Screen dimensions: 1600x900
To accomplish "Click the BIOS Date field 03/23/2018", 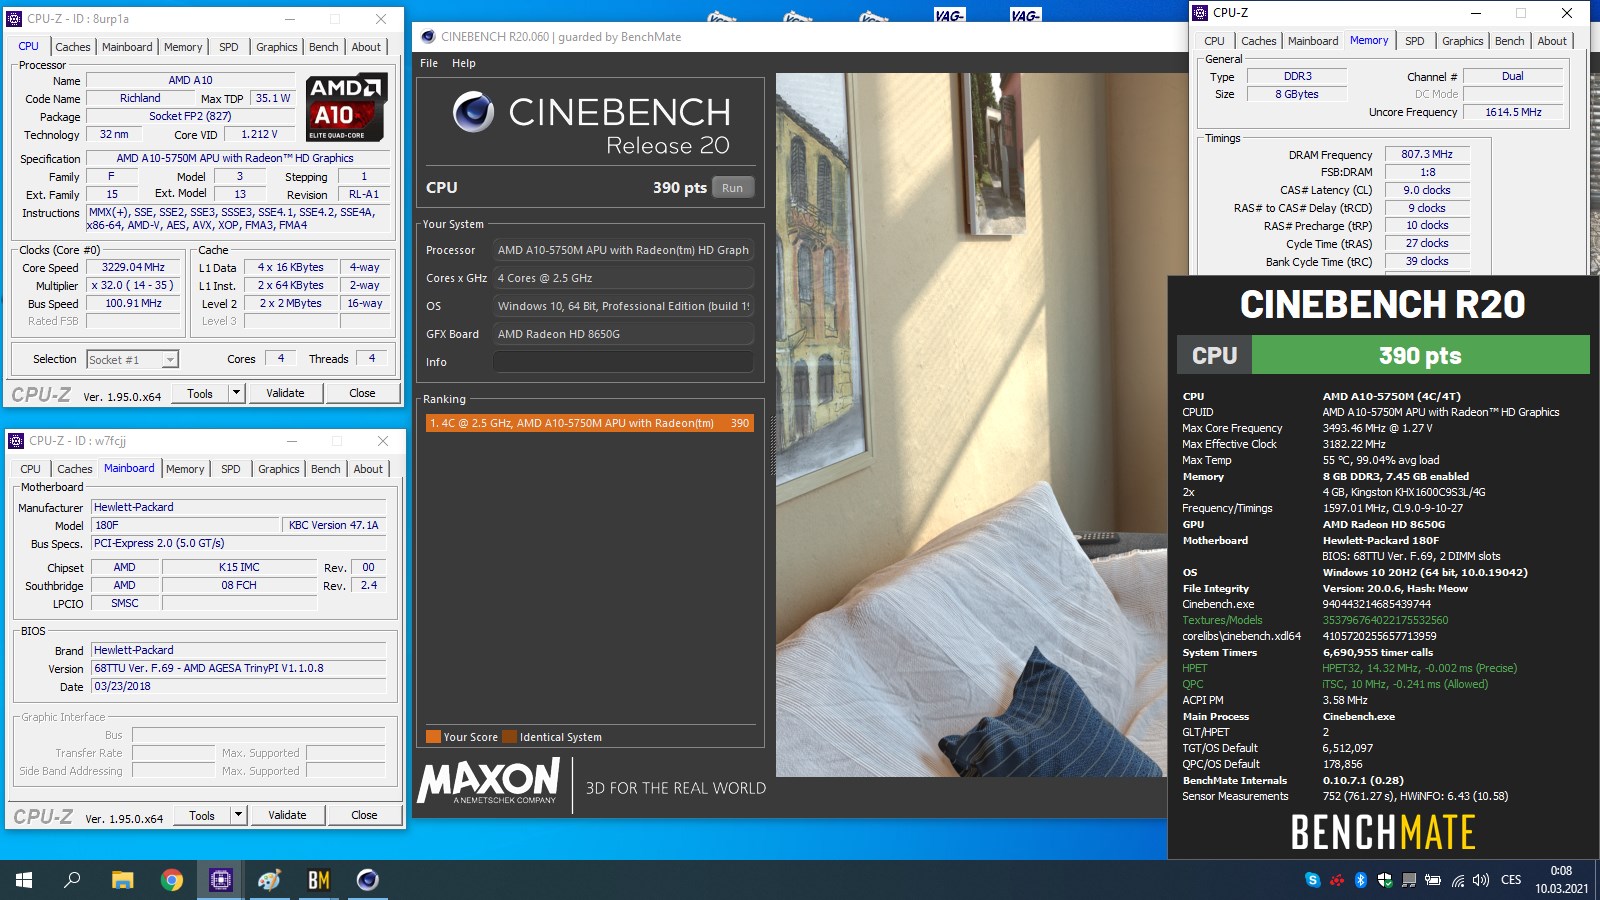I will click(x=238, y=686).
